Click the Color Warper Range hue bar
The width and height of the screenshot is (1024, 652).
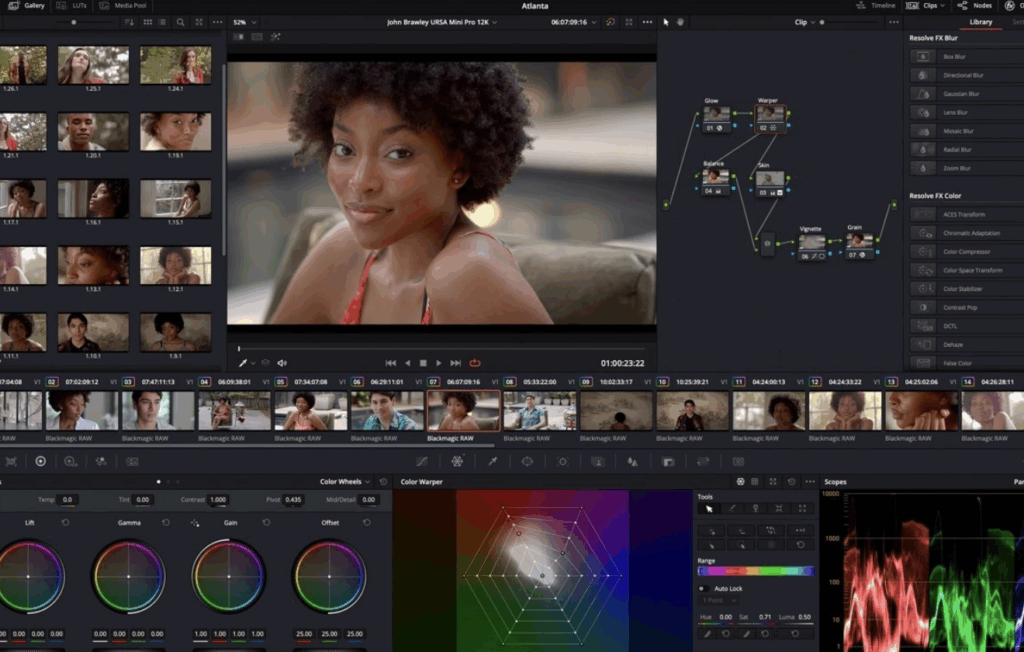pyautogui.click(x=756, y=571)
